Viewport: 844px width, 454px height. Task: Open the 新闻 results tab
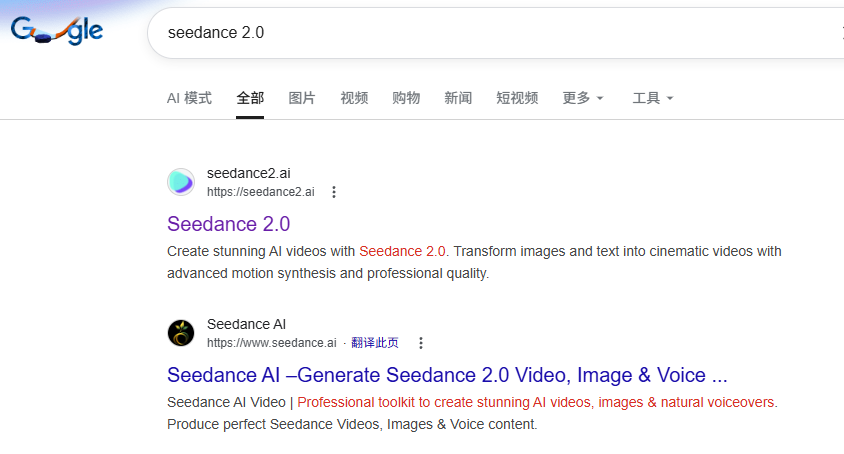pyautogui.click(x=458, y=98)
